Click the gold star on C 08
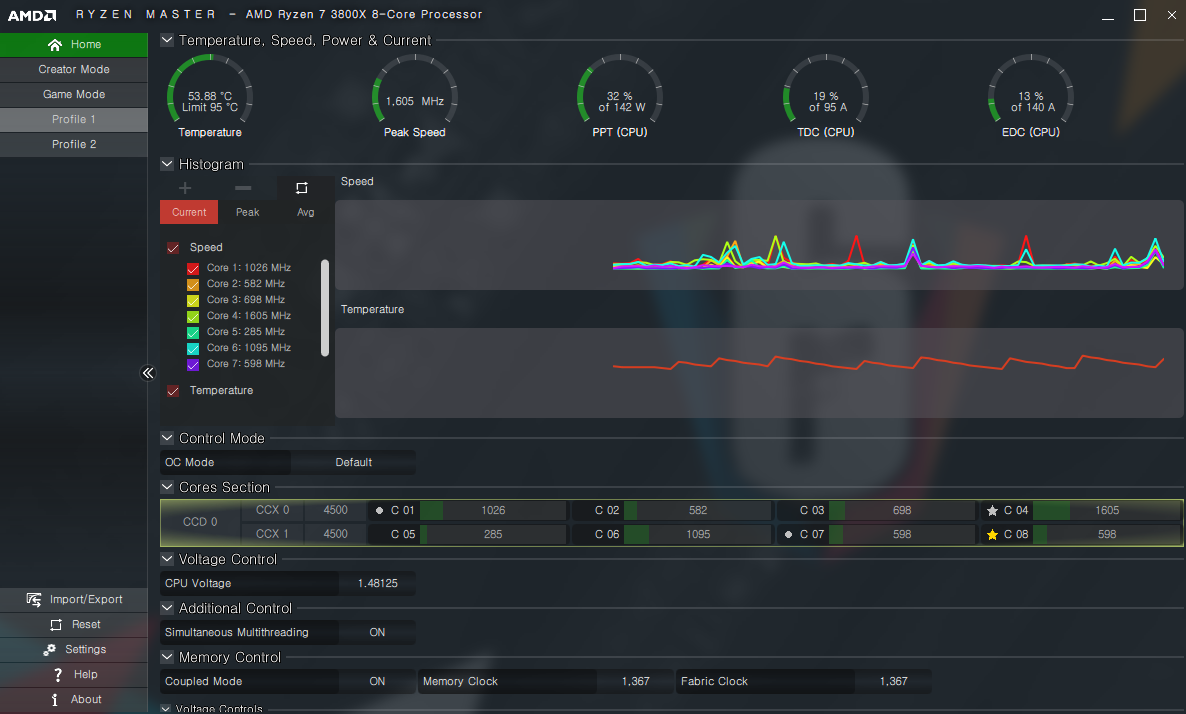This screenshot has height=714, width=1186. [992, 535]
